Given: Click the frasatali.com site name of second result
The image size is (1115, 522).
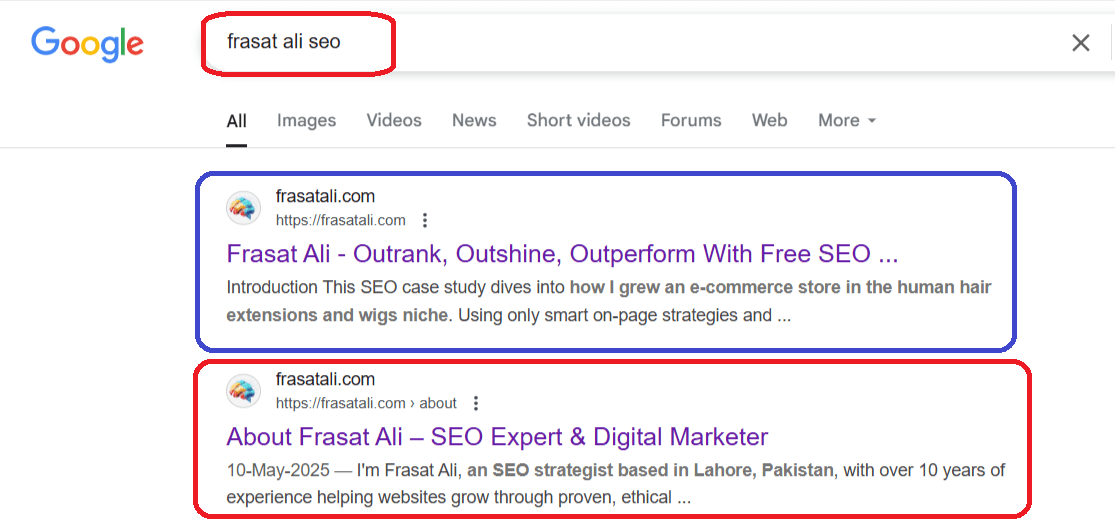Looking at the screenshot, I should (x=325, y=379).
